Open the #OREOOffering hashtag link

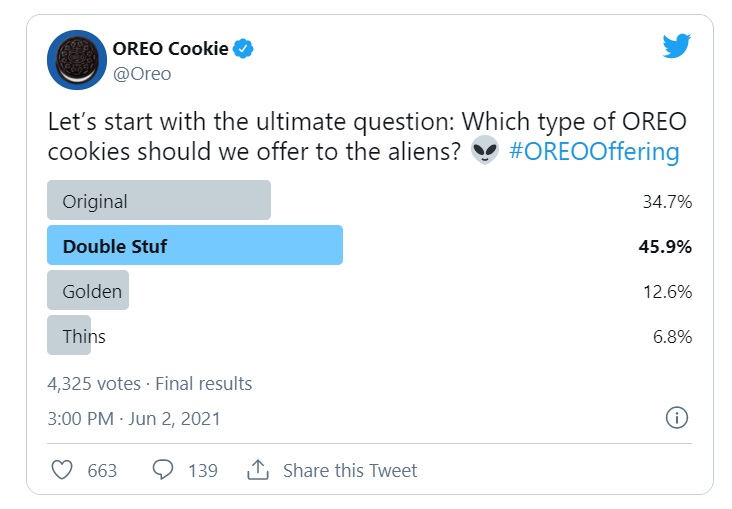594,152
